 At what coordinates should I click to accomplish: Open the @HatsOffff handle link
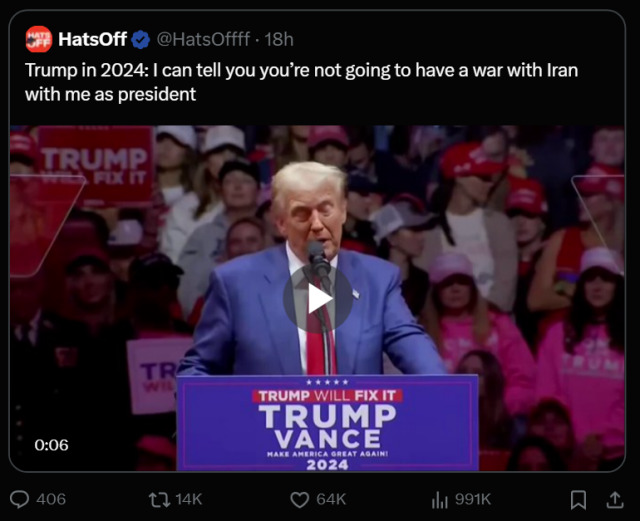tap(203, 39)
